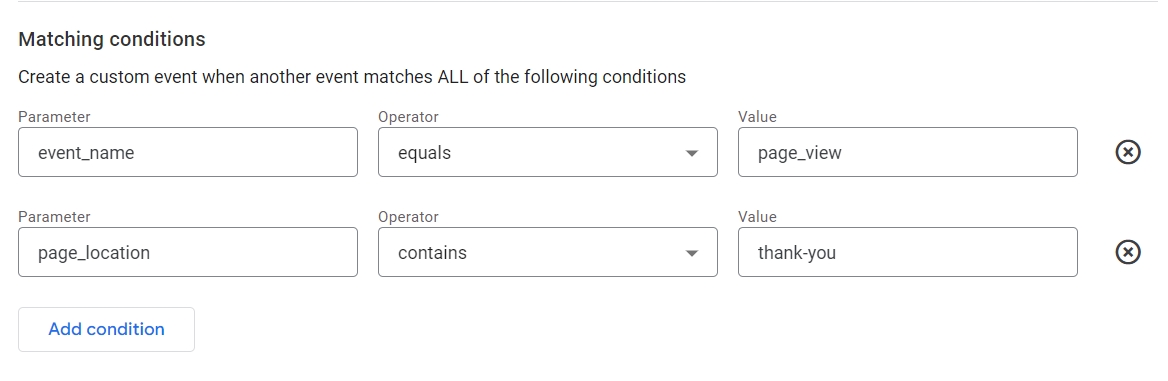
Task: Click the Add condition button
Action: tap(107, 330)
